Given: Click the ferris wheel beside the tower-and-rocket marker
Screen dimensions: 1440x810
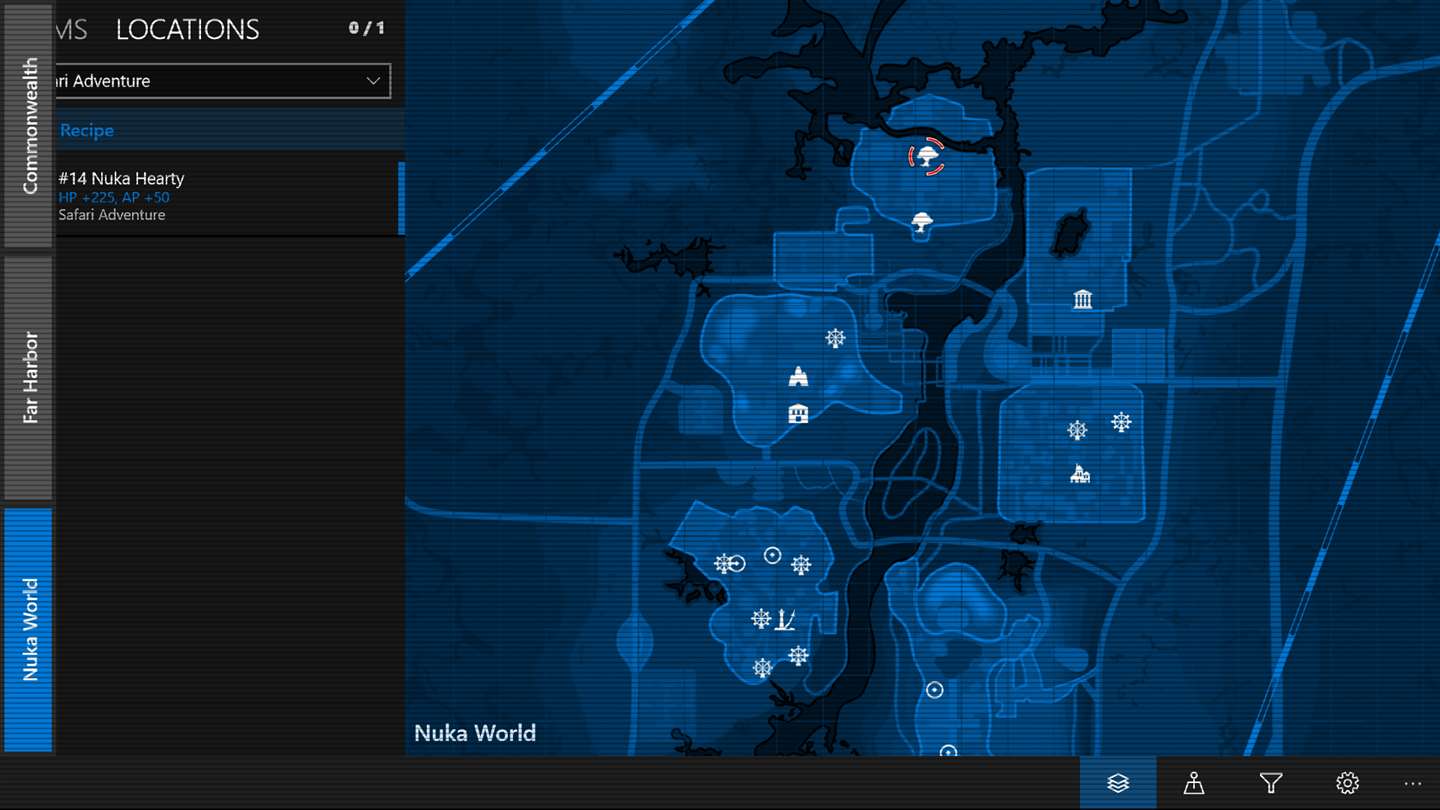Looking at the screenshot, I should click(761, 619).
